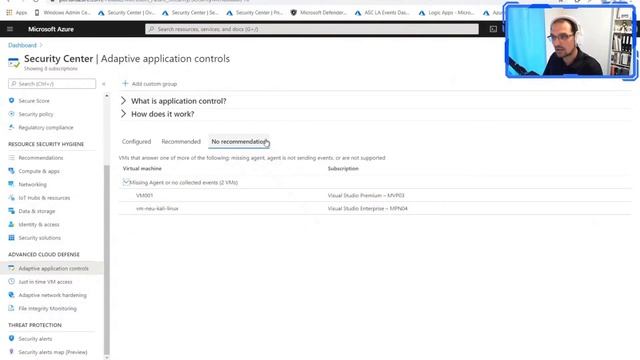Open the Windows Admin Center bookmark
Viewport: 640px width, 360px height.
[x=62, y=13]
